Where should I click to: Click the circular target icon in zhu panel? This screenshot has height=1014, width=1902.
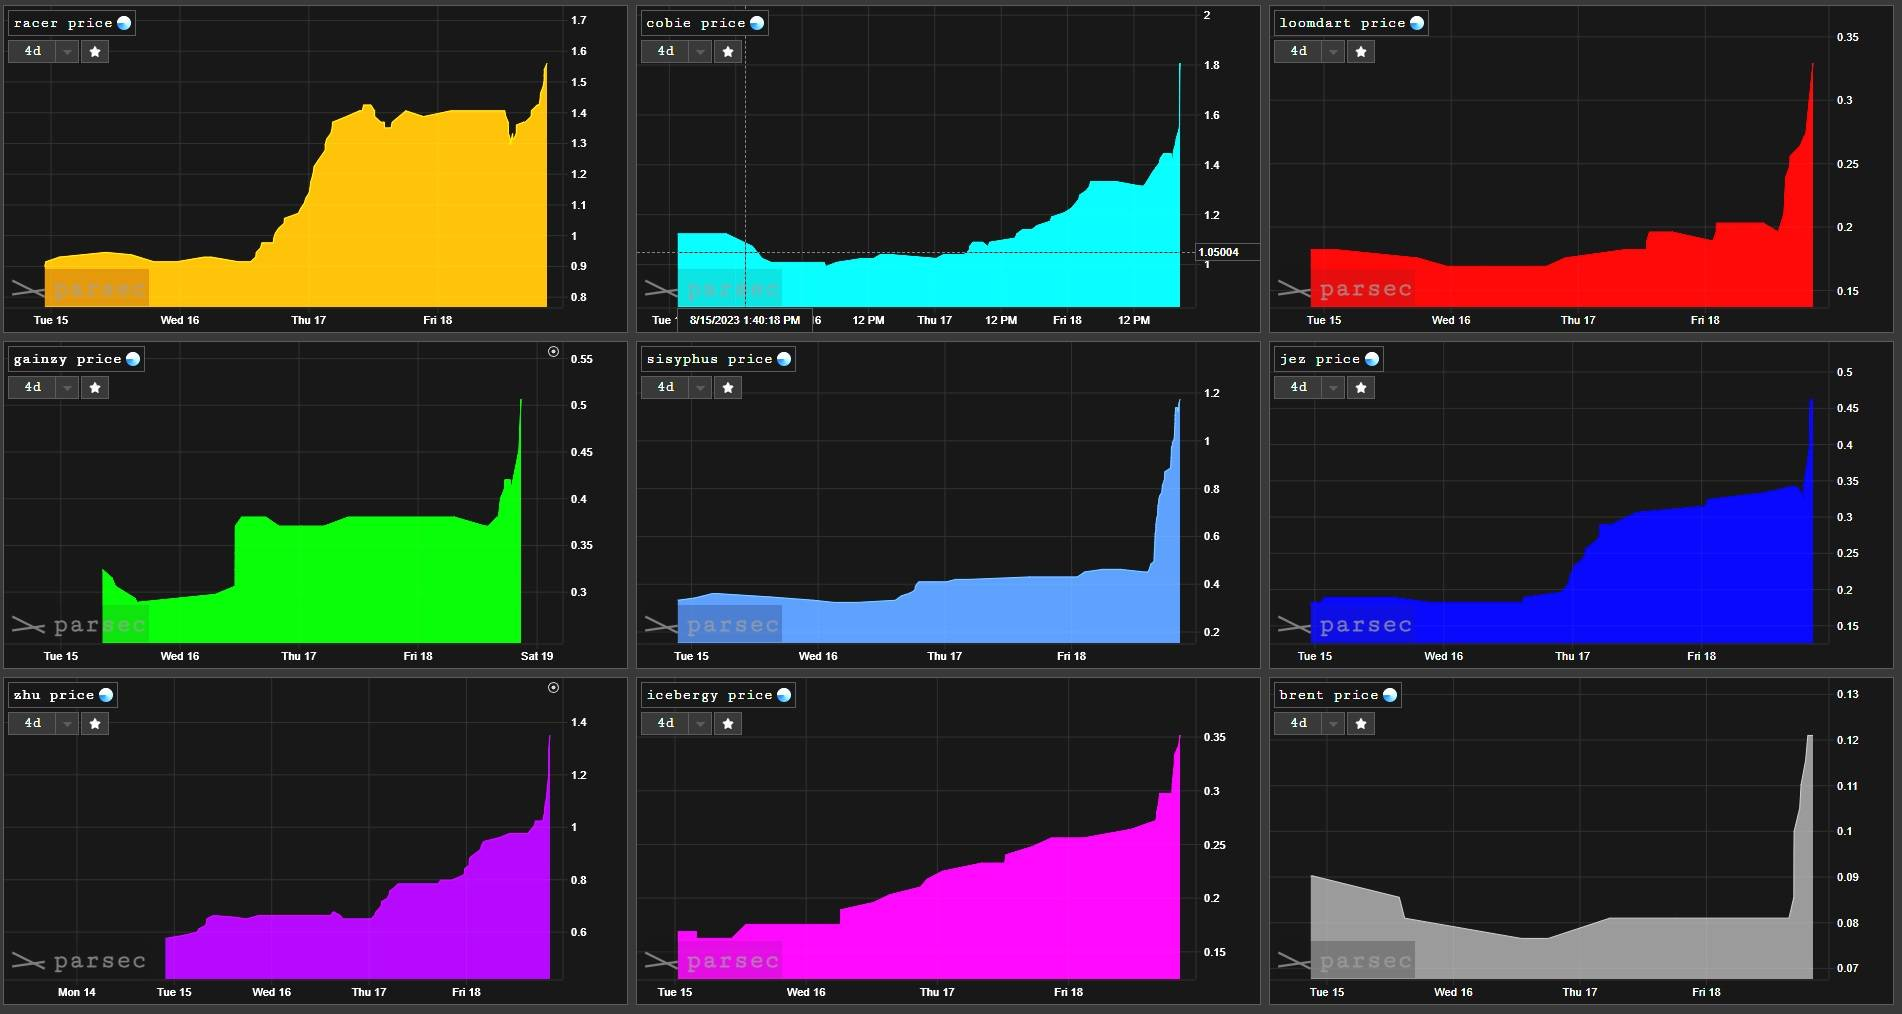554,687
